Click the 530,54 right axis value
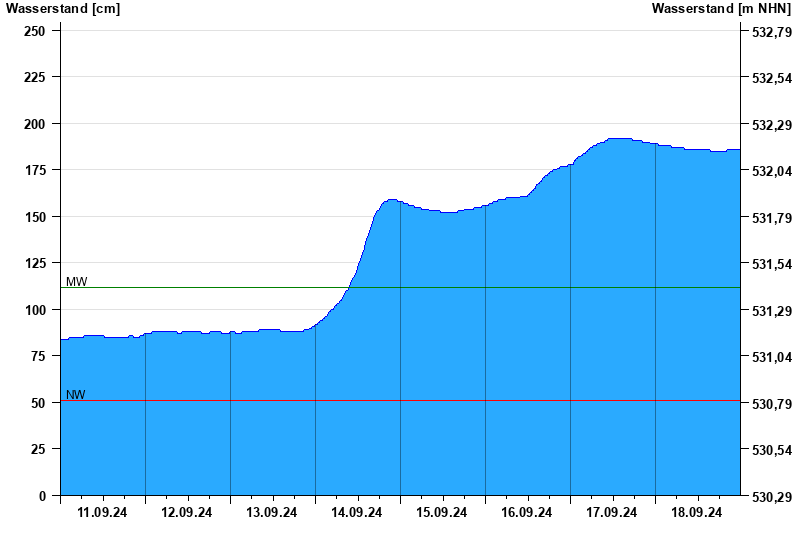 pyautogui.click(x=772, y=450)
